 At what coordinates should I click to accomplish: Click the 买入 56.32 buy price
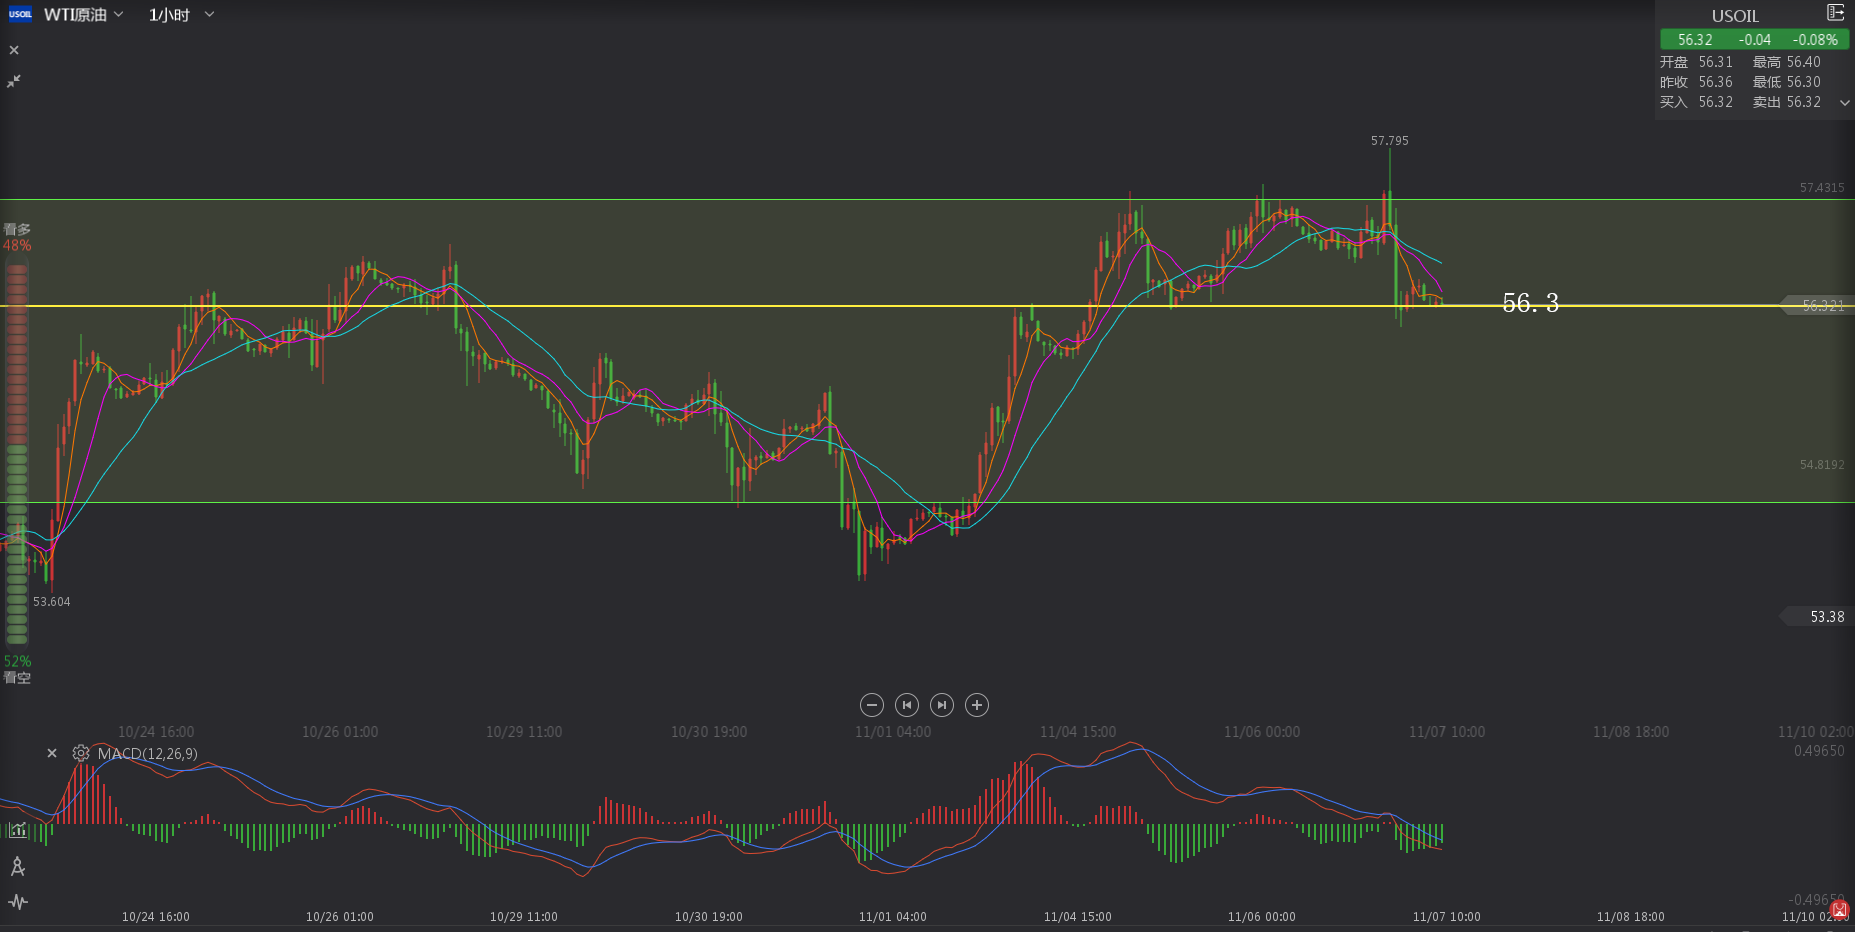(1696, 102)
